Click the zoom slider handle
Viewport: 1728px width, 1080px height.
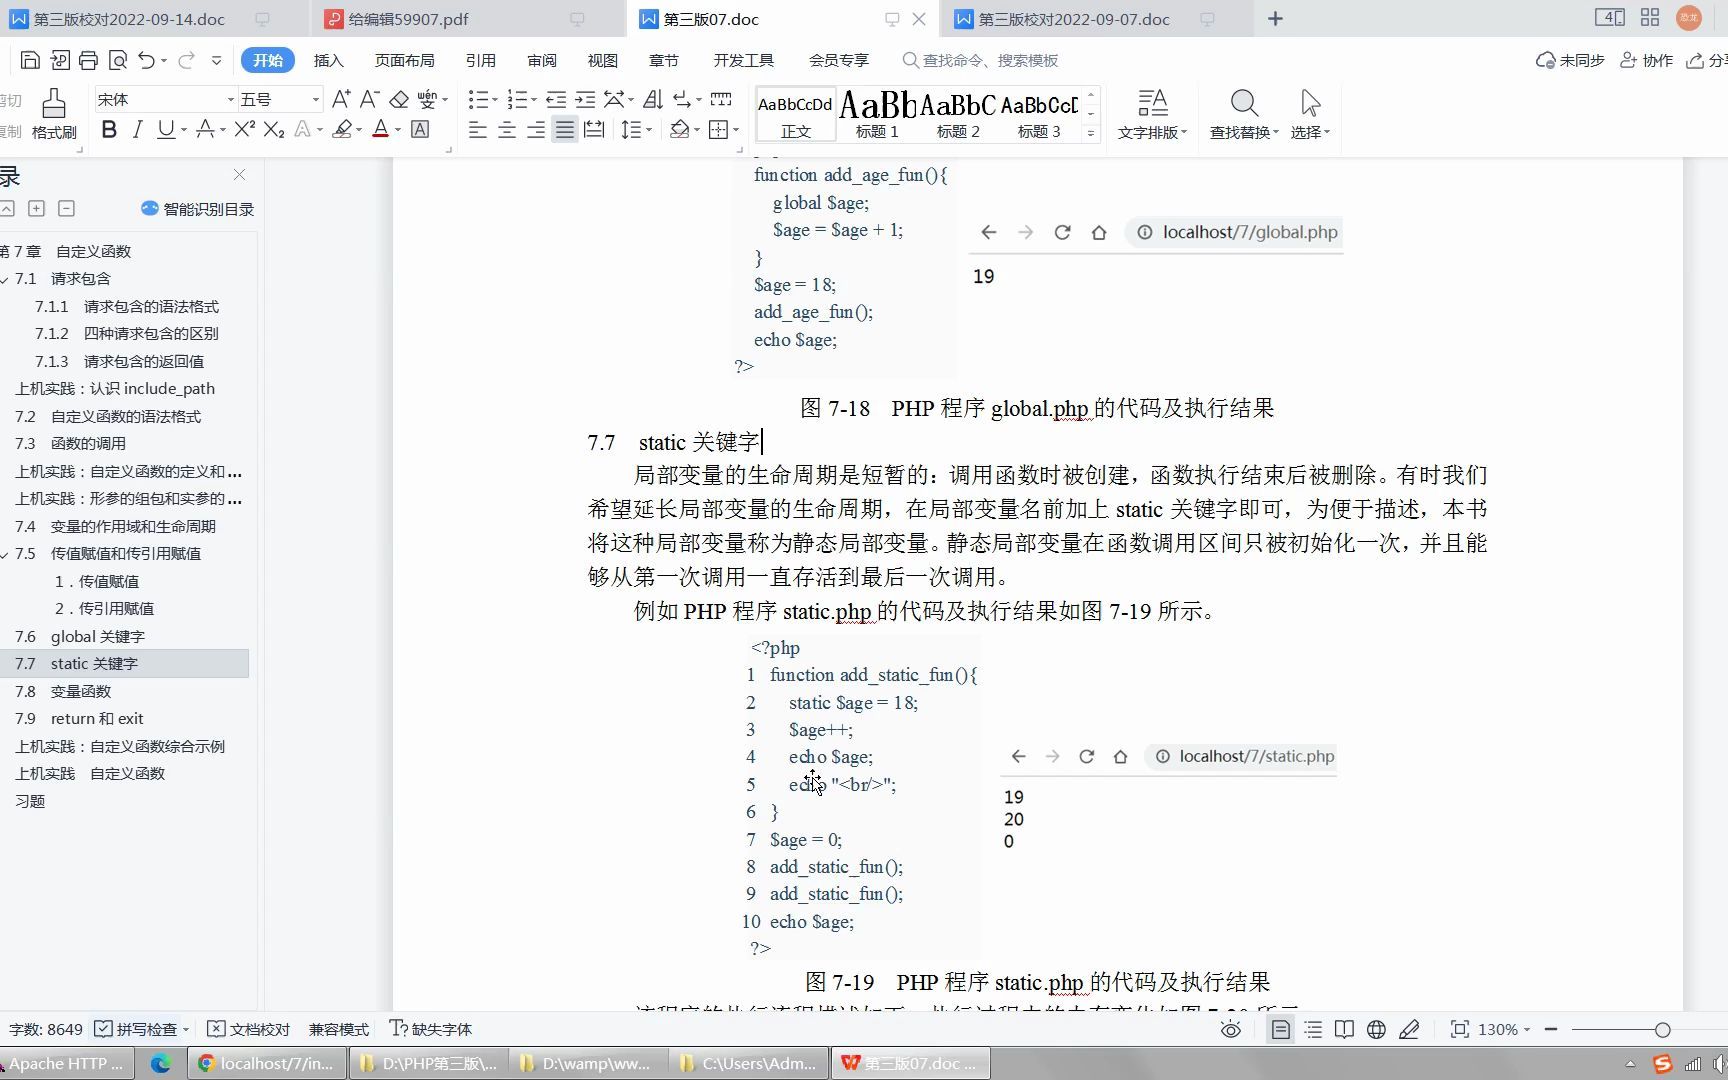tap(1662, 1029)
